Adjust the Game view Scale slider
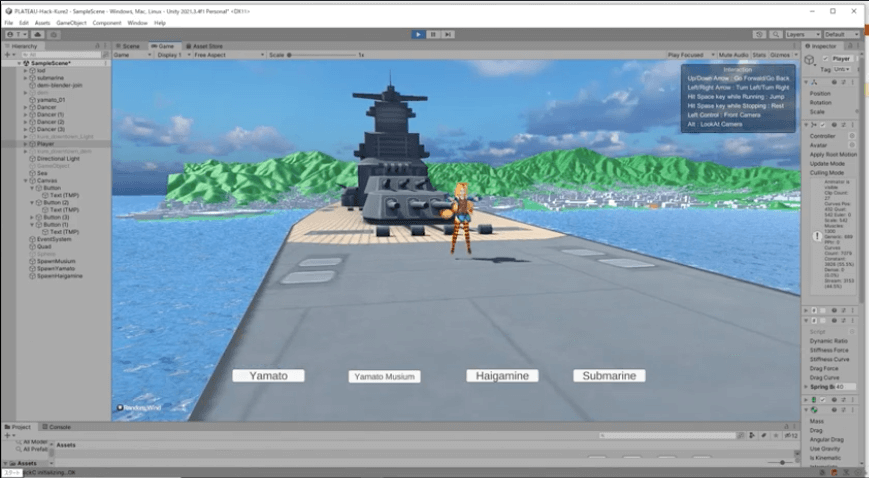 tap(321, 55)
